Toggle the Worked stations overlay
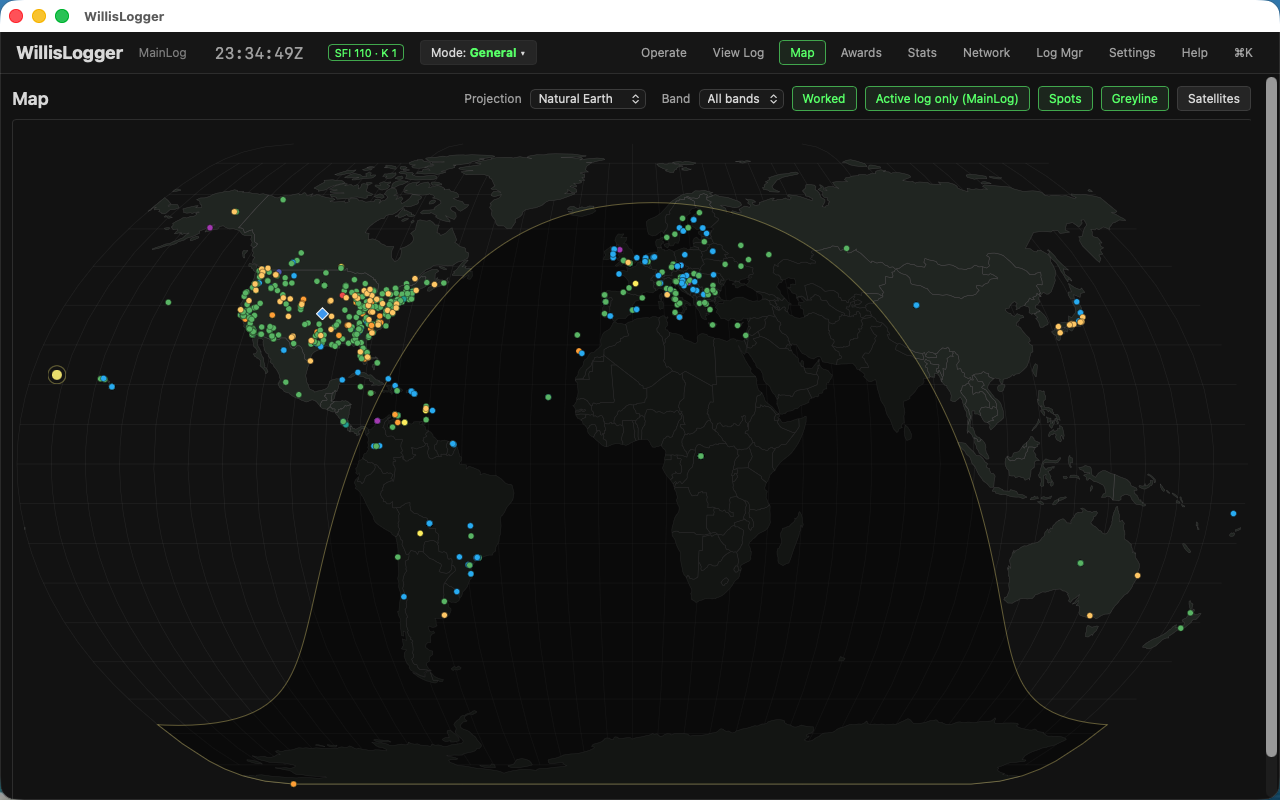The height and width of the screenshot is (800, 1280). [x=824, y=99]
